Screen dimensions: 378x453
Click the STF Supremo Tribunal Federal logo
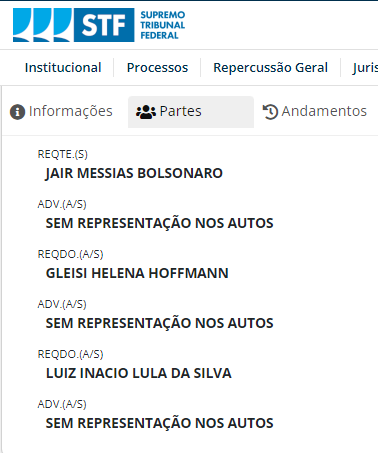point(99,25)
